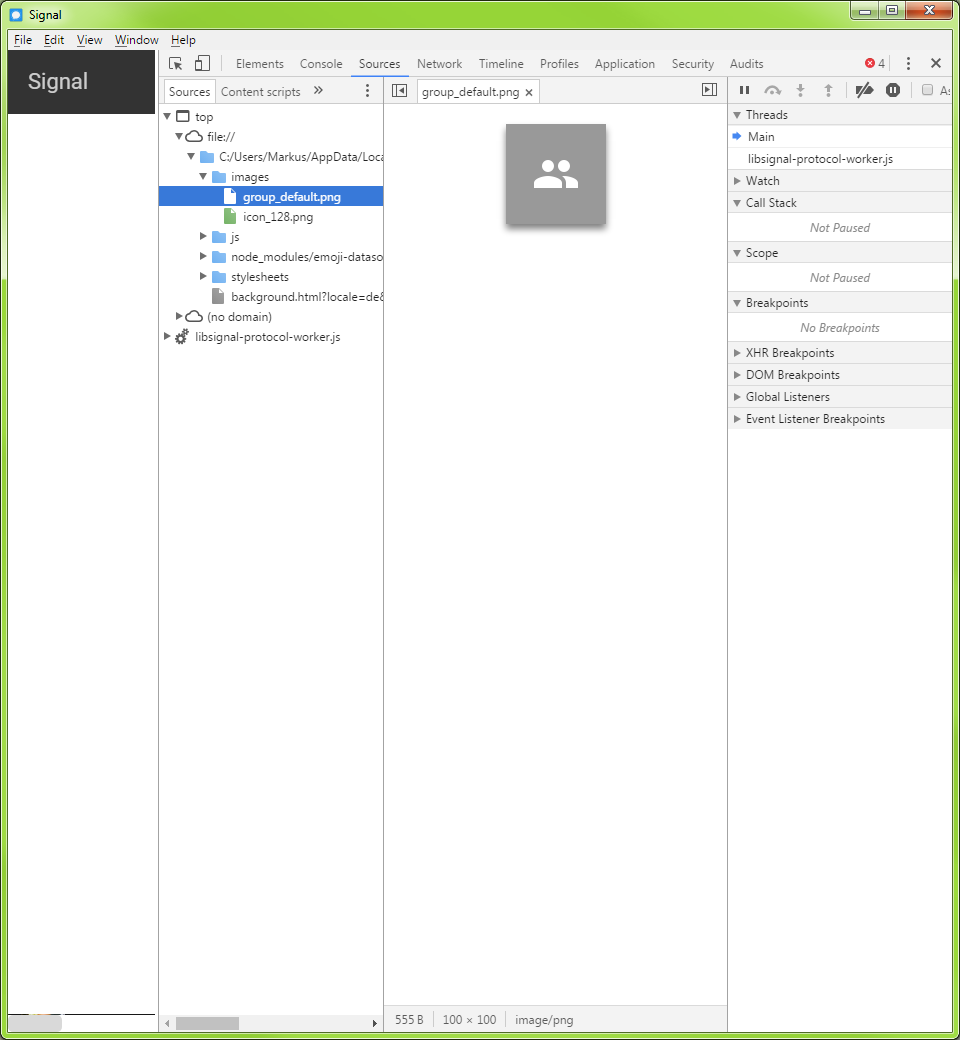Collapse the file:// tree node
Image resolution: width=960 pixels, height=1040 pixels.
pos(178,136)
